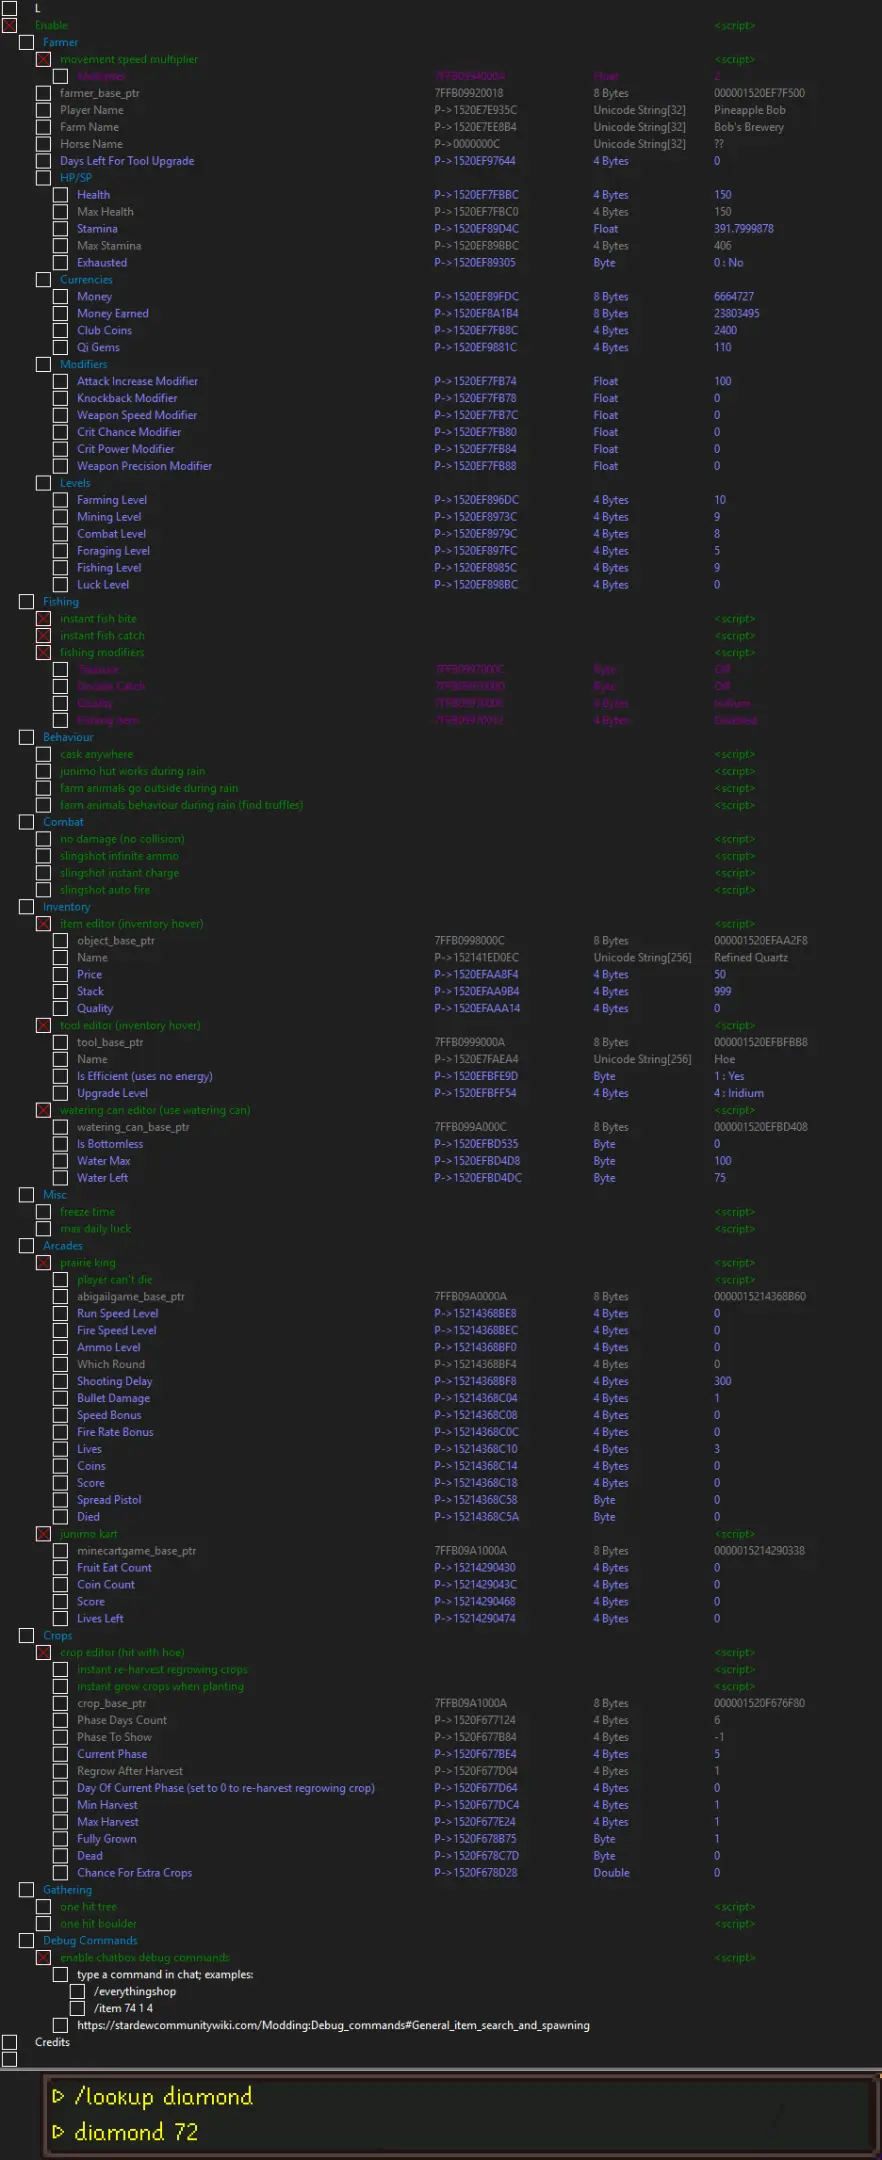Select the Water Left row

[x=102, y=1177]
